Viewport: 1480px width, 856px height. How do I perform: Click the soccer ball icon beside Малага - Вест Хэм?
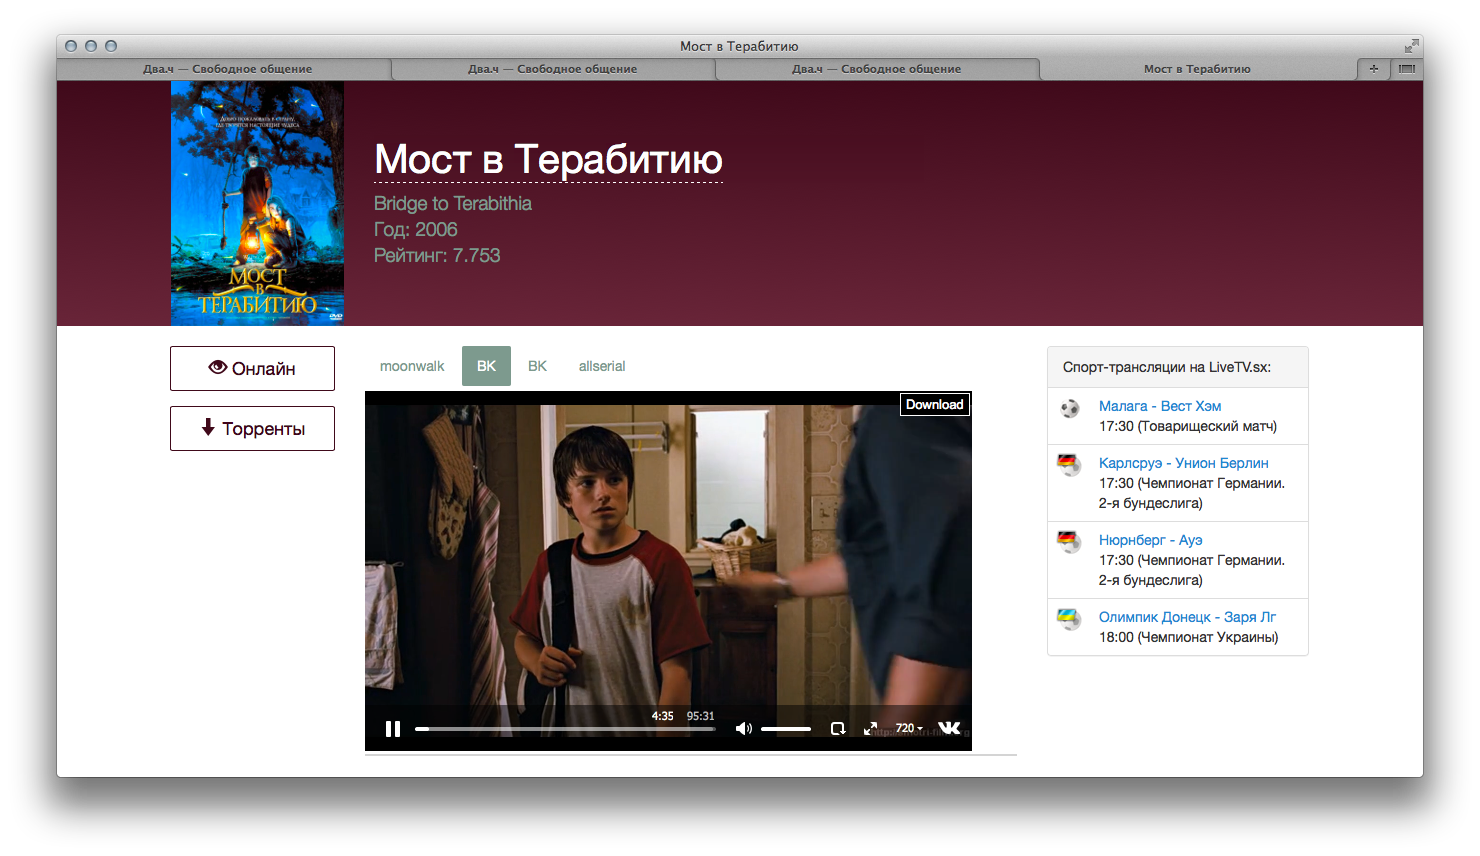pyautogui.click(x=1070, y=408)
